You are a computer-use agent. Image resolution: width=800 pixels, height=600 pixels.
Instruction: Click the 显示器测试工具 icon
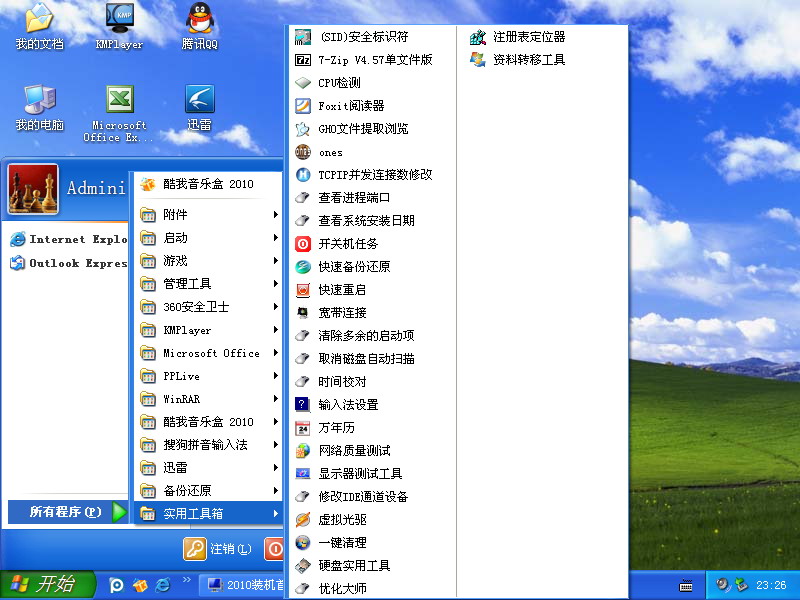click(303, 473)
